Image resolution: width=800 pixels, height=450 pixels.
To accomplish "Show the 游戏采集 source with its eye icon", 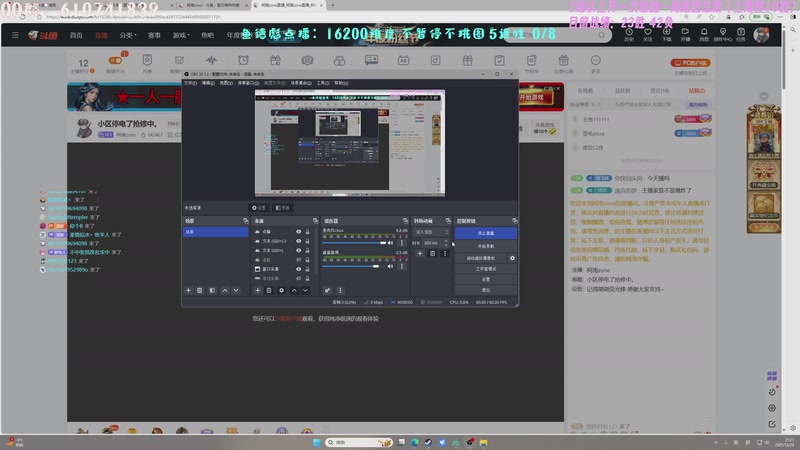I will point(298,279).
